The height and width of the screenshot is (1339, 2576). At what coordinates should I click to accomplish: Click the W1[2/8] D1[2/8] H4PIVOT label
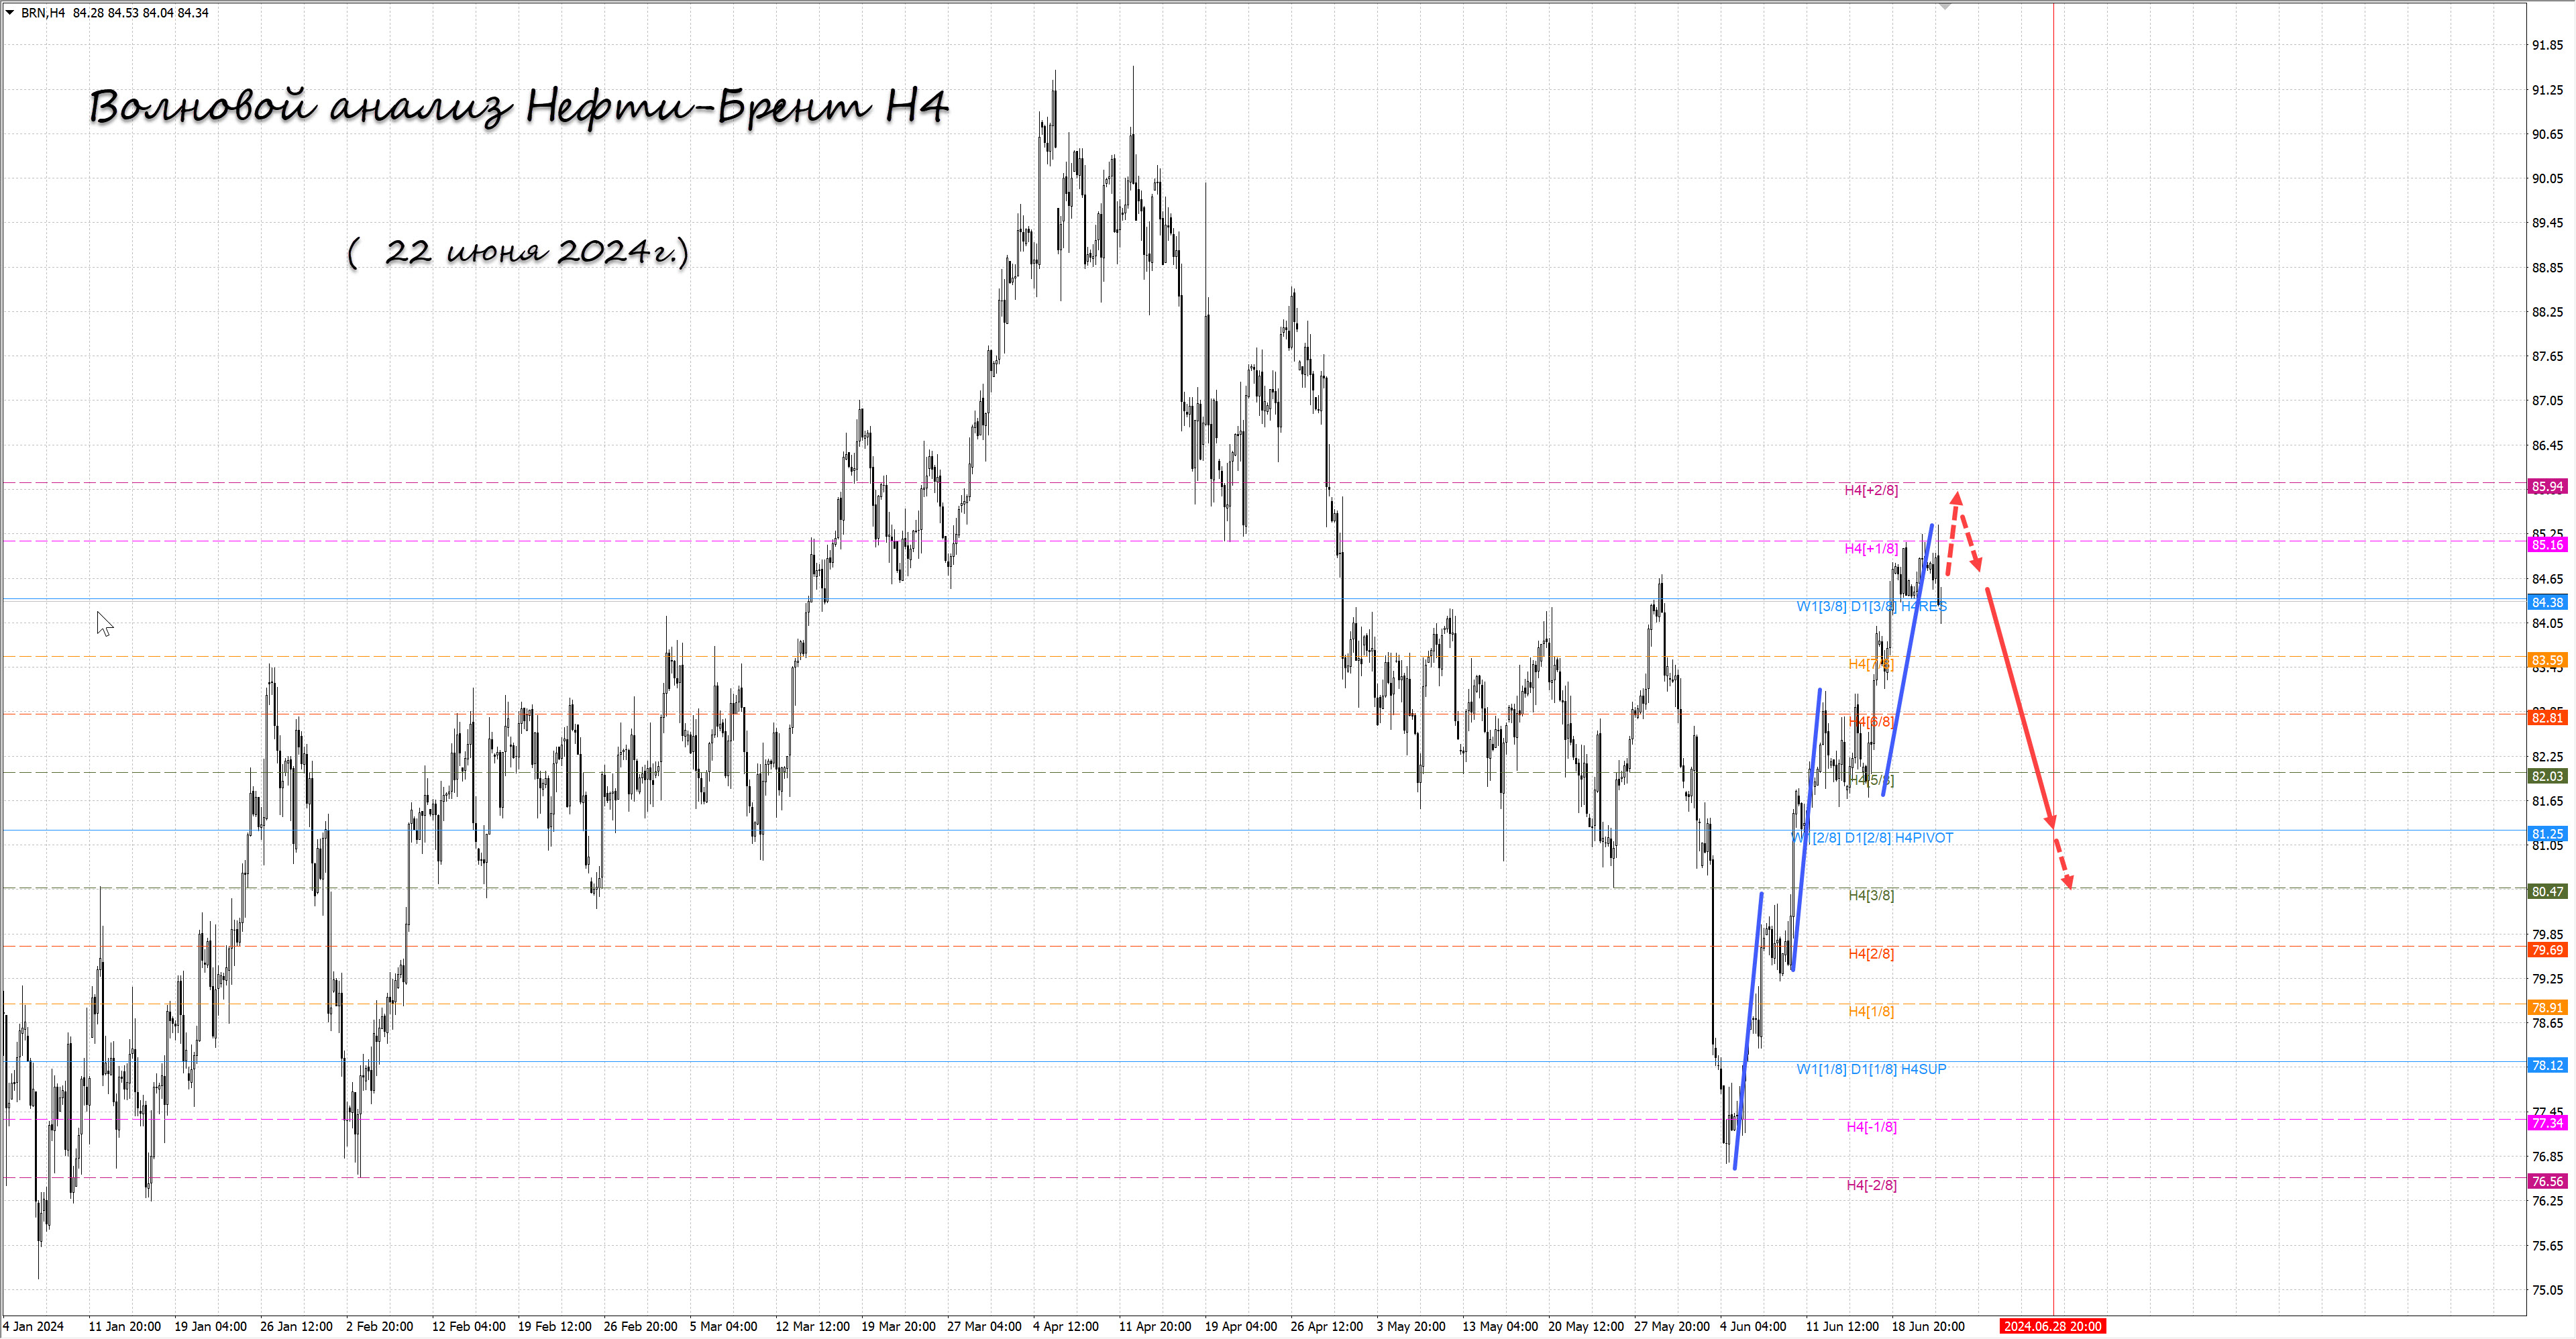[1872, 838]
